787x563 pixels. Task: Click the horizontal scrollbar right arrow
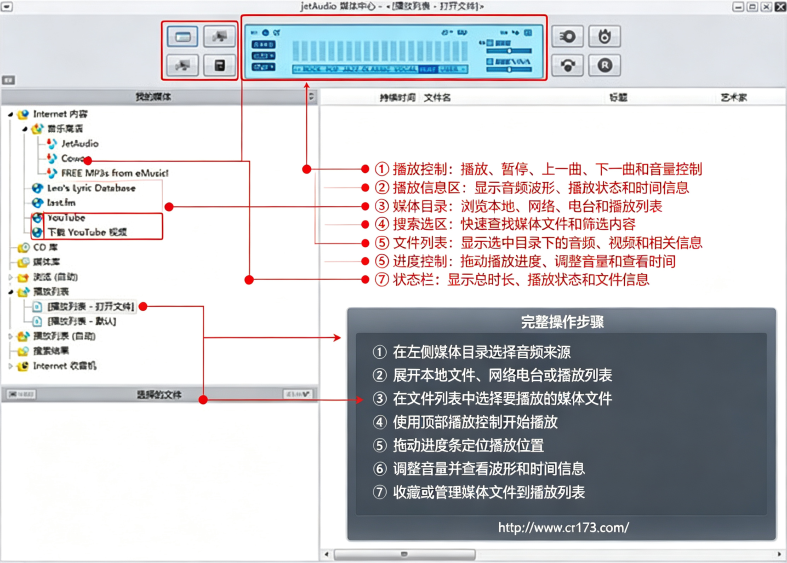tap(779, 554)
